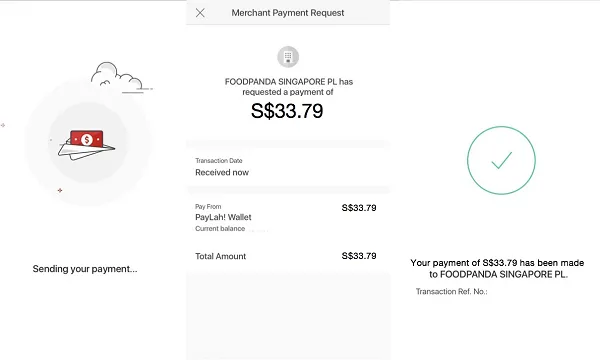Click the green checkmark success circle

click(x=501, y=160)
